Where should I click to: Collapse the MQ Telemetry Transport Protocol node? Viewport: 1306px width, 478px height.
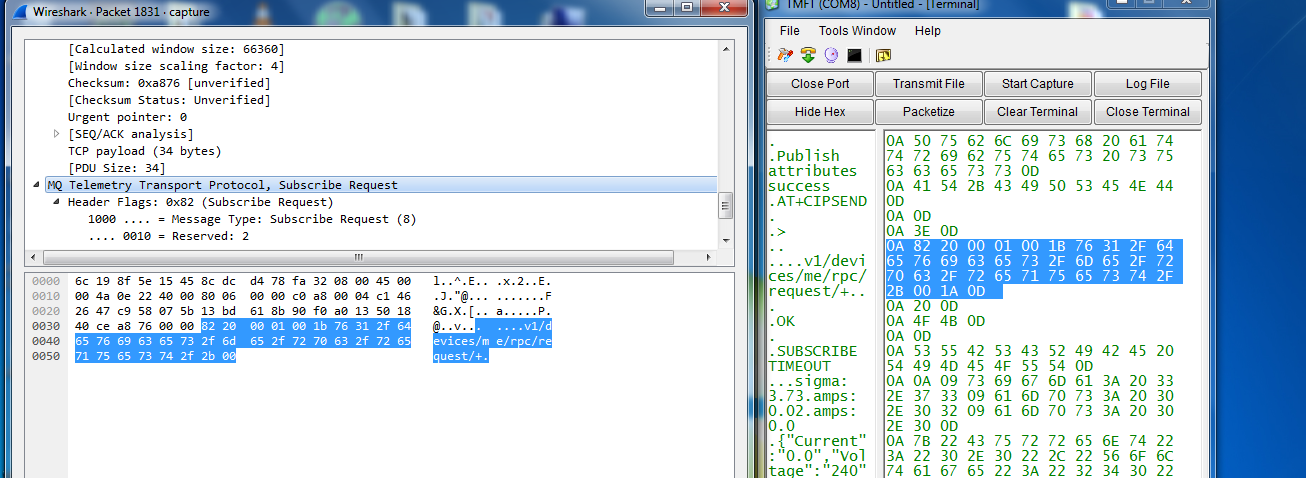pos(38,185)
